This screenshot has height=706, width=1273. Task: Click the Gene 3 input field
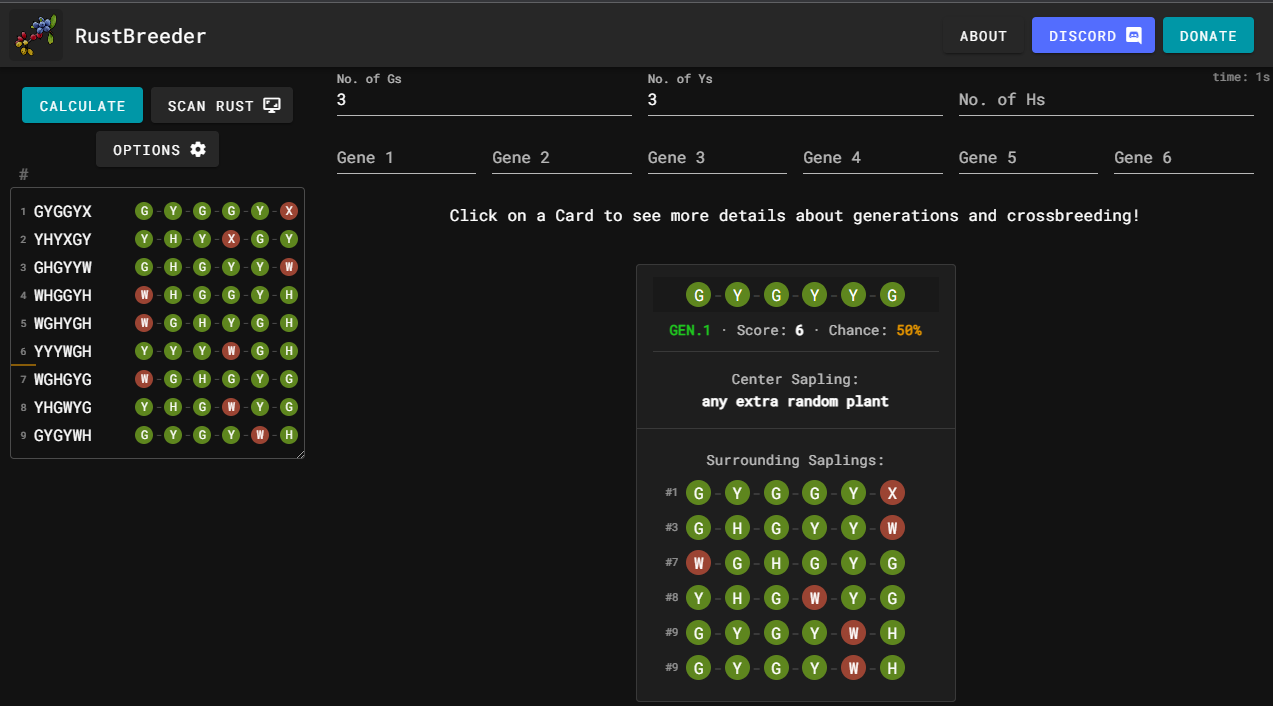click(x=717, y=157)
